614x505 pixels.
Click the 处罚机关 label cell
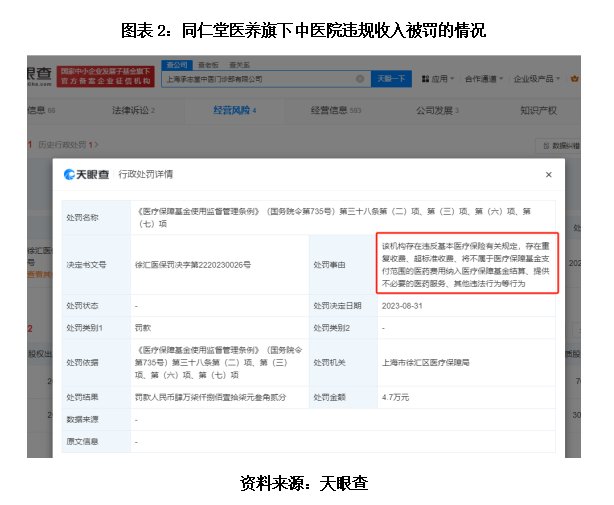coord(343,363)
